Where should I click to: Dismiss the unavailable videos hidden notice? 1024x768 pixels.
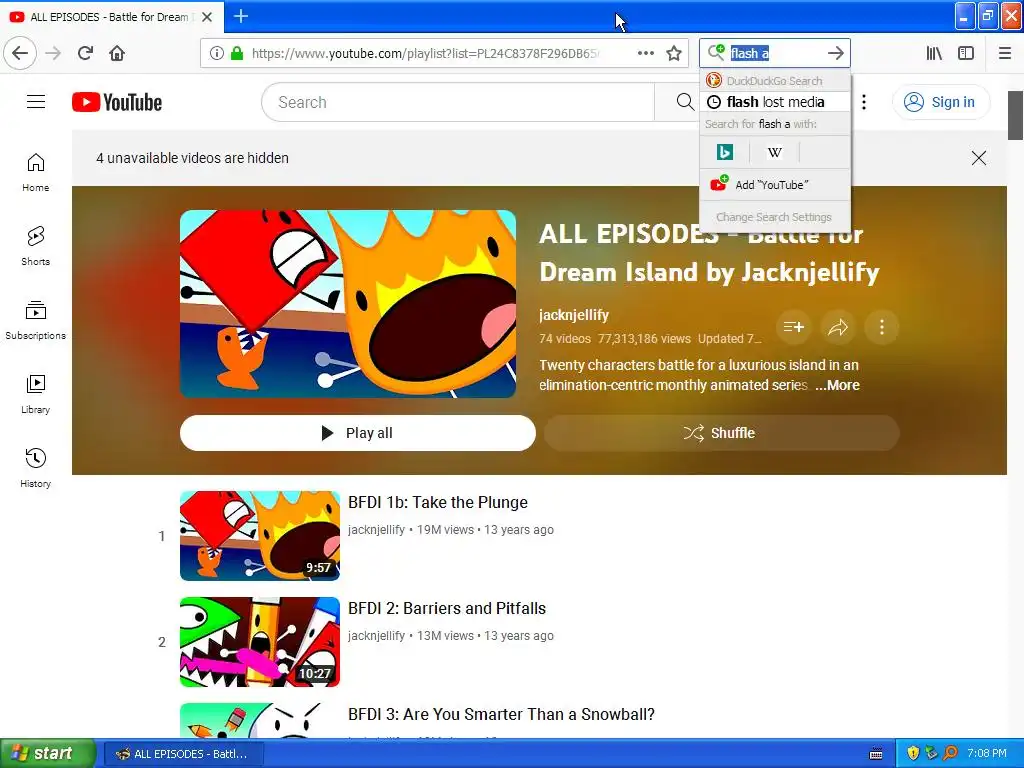click(978, 158)
